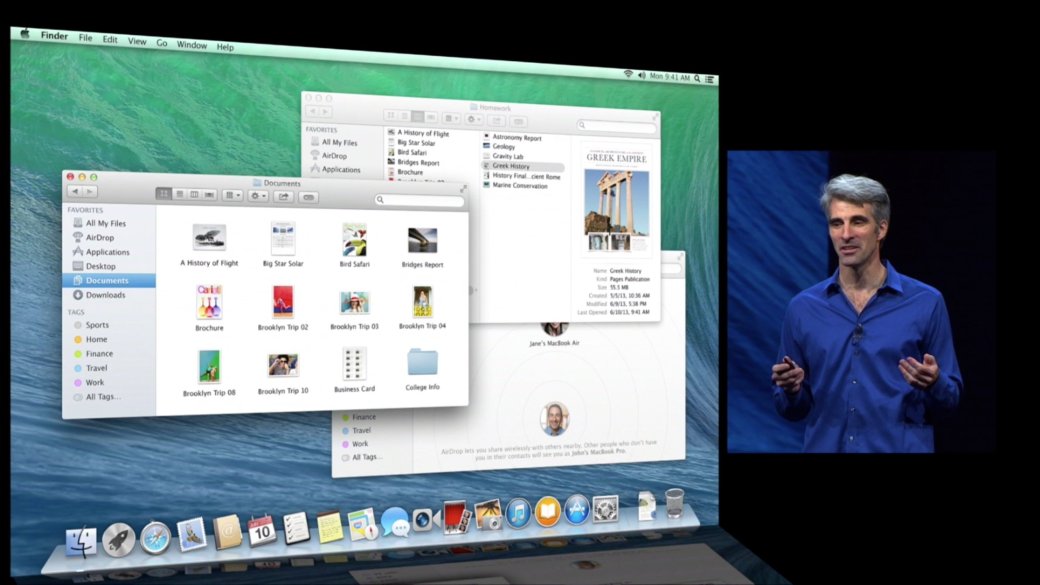Select A History of Flight file thumbnail
The width and height of the screenshot is (1040, 585).
209,237
